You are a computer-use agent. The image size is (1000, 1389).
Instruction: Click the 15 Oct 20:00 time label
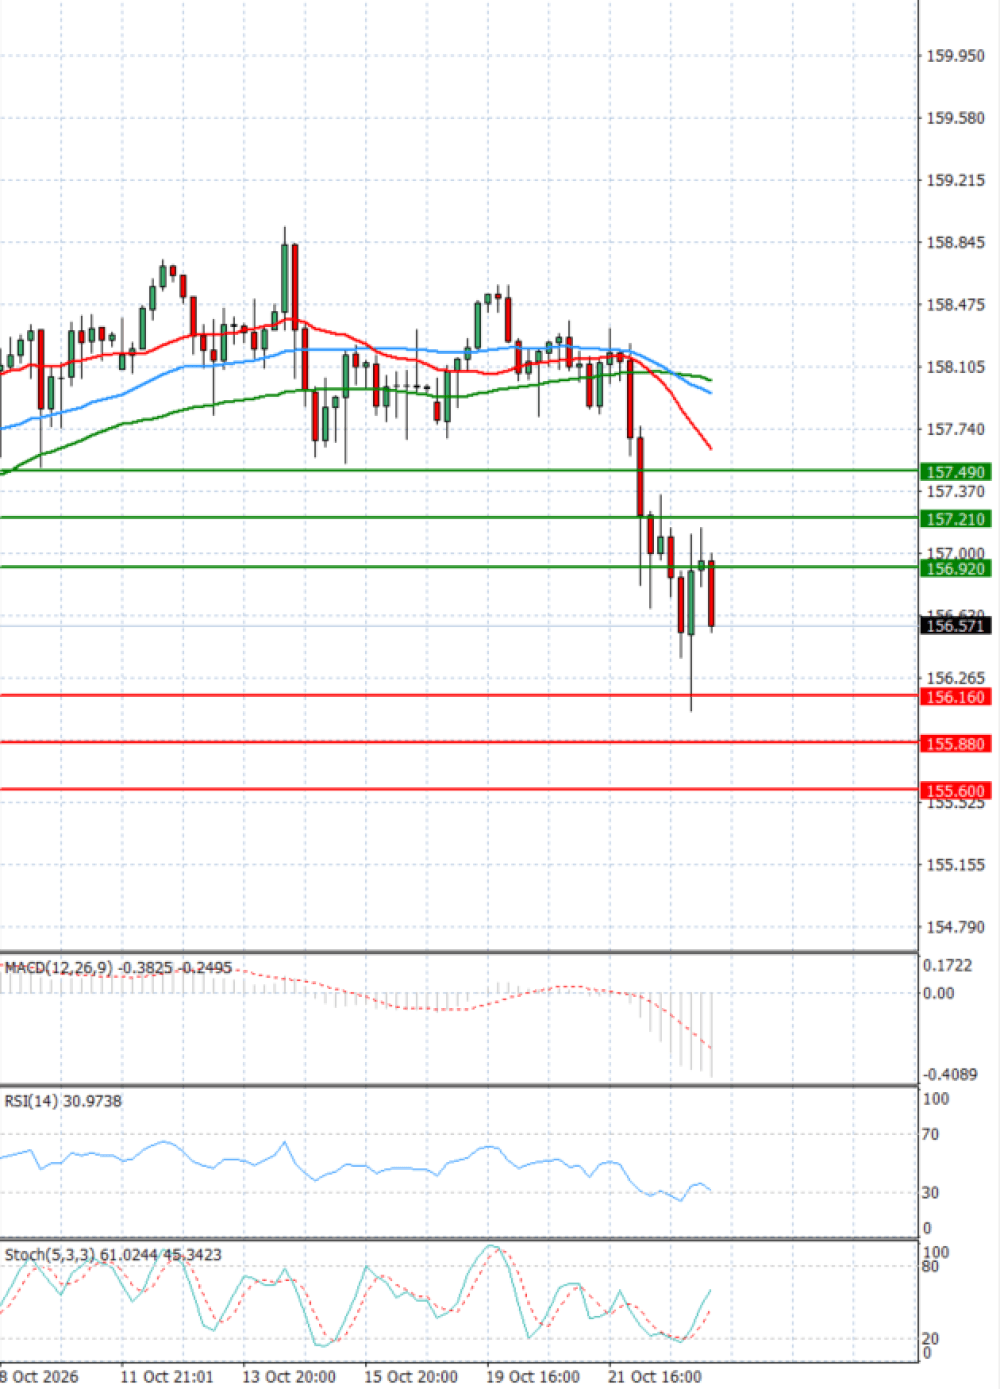411,1377
